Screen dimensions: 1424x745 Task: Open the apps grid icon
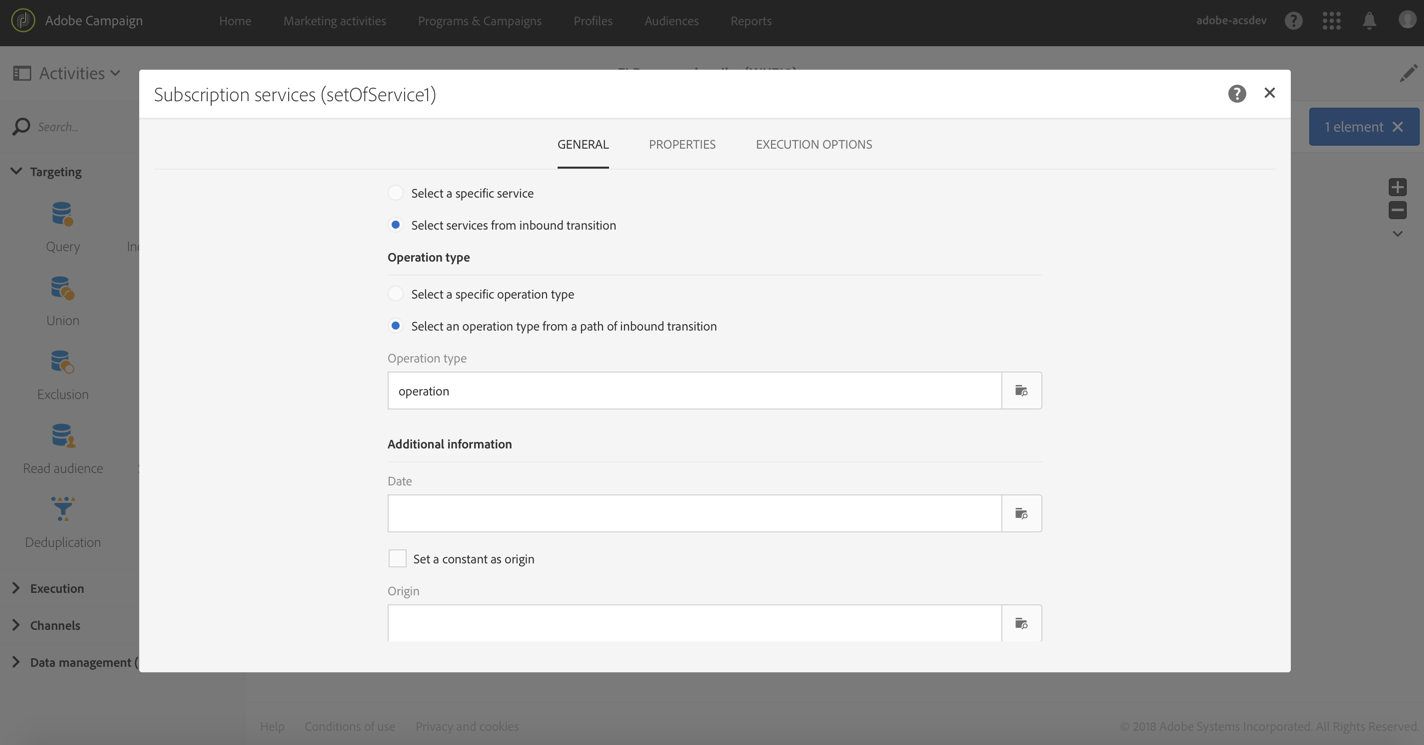1331,21
